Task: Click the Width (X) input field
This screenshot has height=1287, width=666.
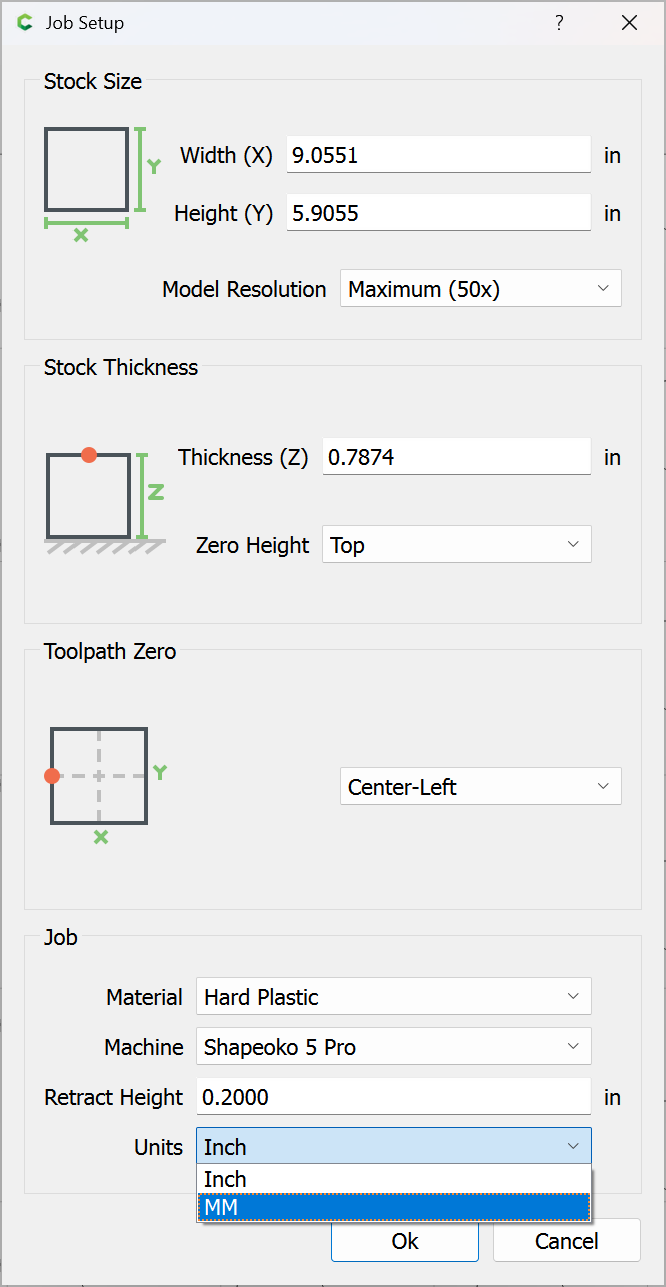Action: click(x=438, y=155)
